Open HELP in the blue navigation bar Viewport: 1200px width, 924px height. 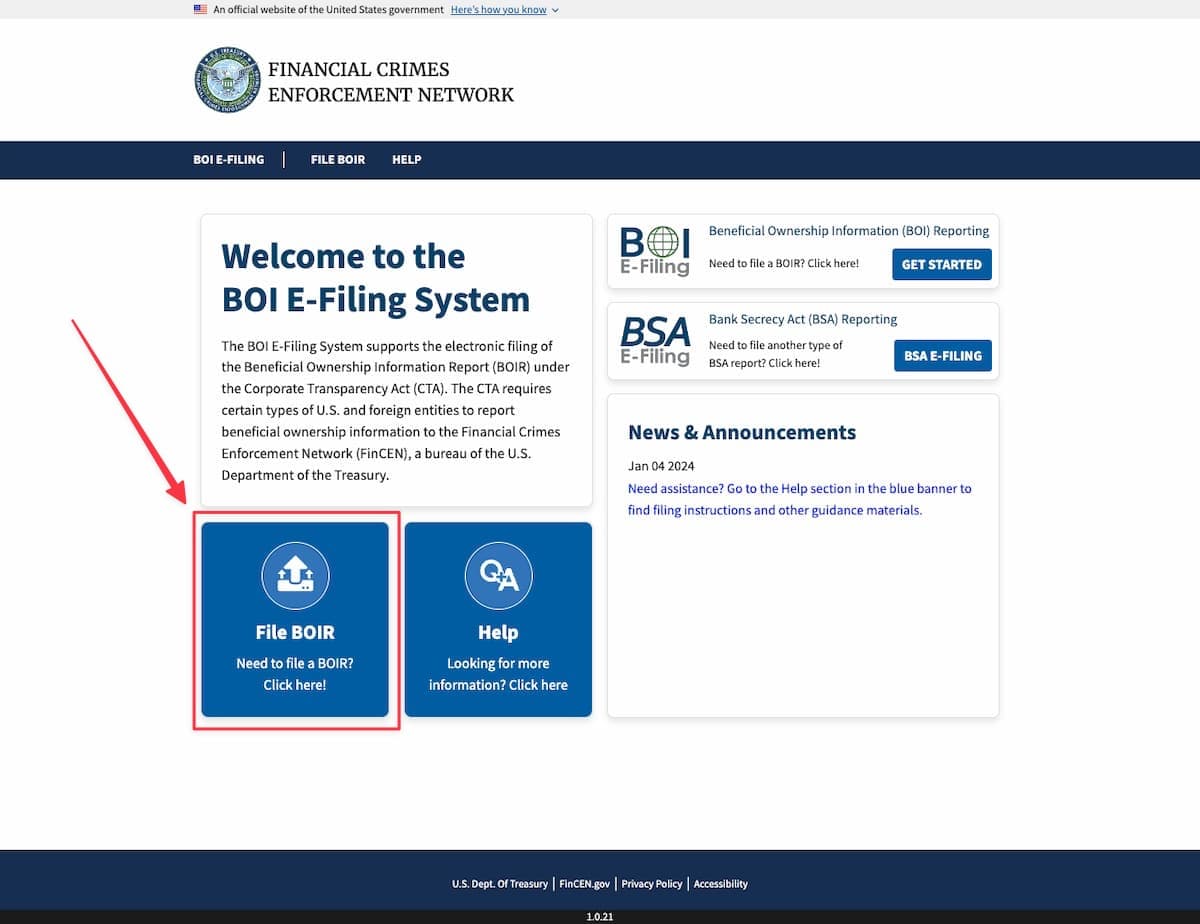click(406, 160)
